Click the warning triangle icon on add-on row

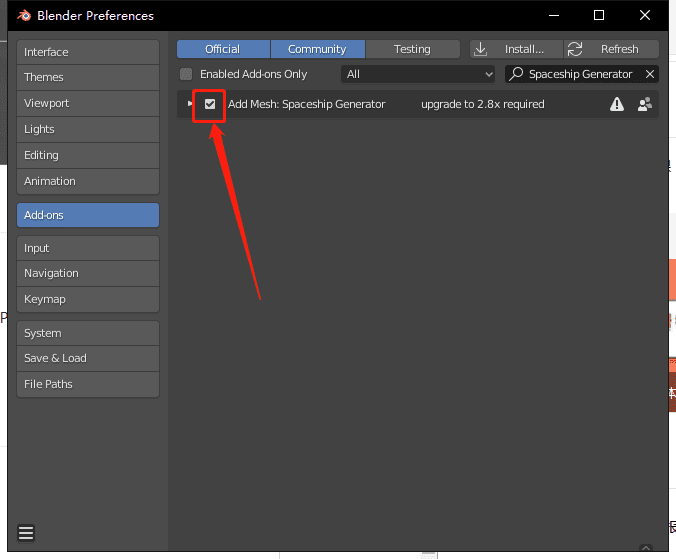pos(617,104)
